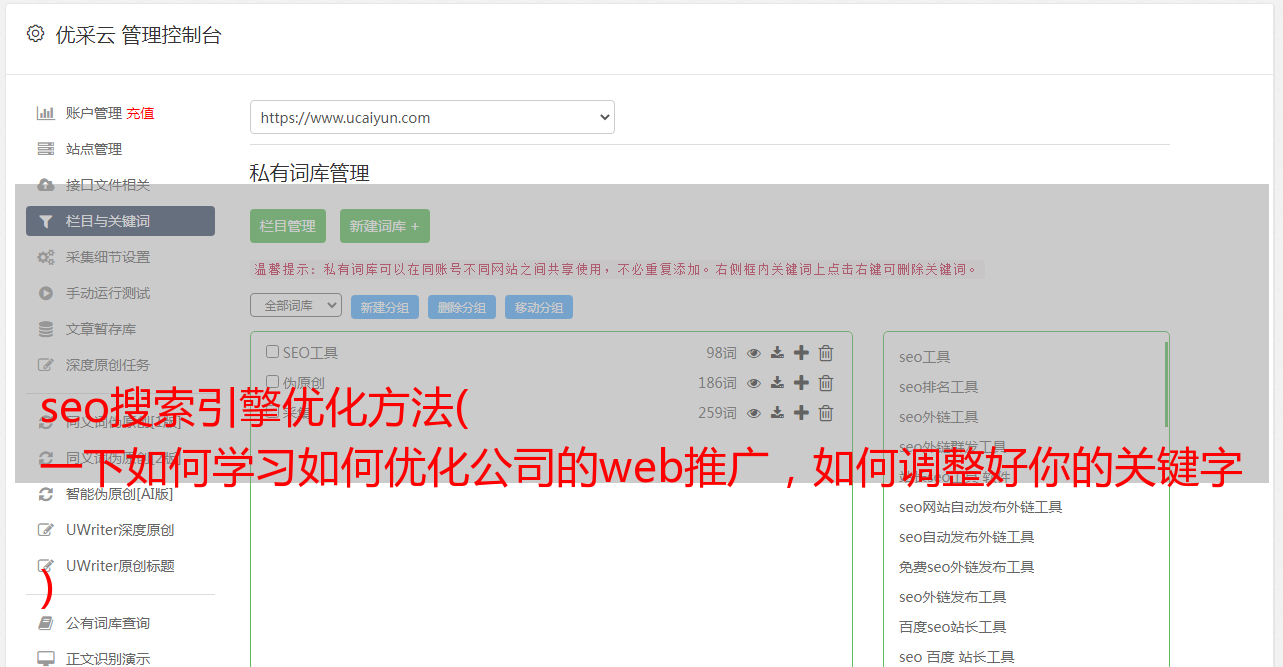Click the '186词' count for 伪原创

(x=717, y=383)
